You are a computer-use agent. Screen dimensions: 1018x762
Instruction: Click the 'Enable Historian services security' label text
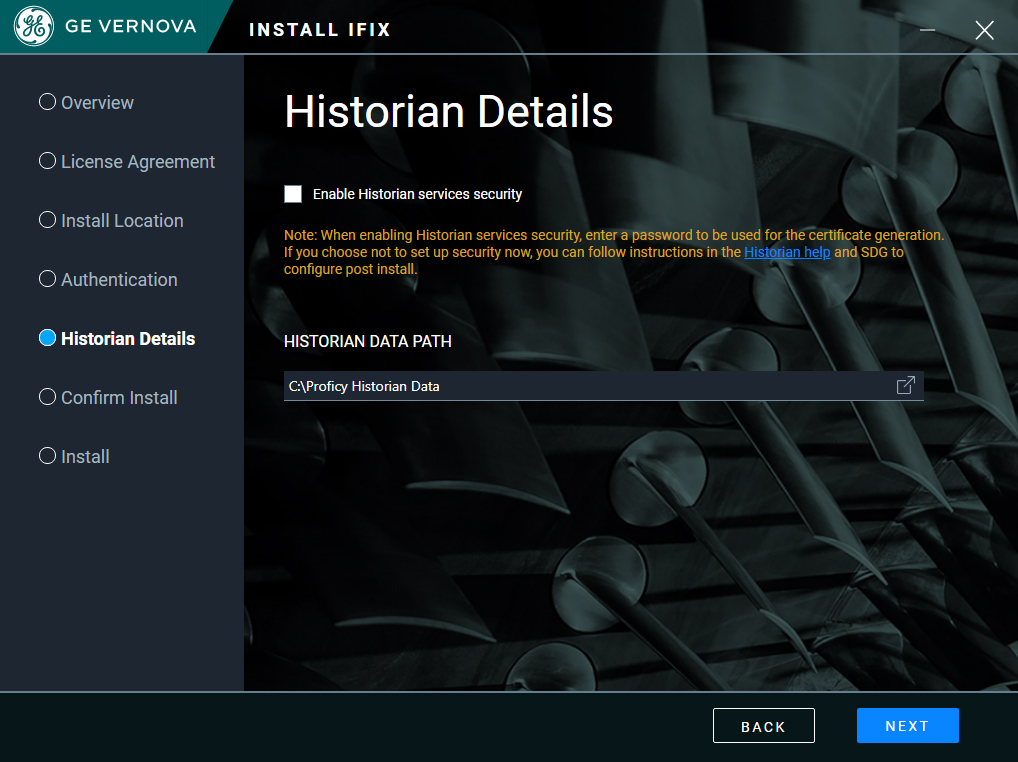click(x=417, y=194)
